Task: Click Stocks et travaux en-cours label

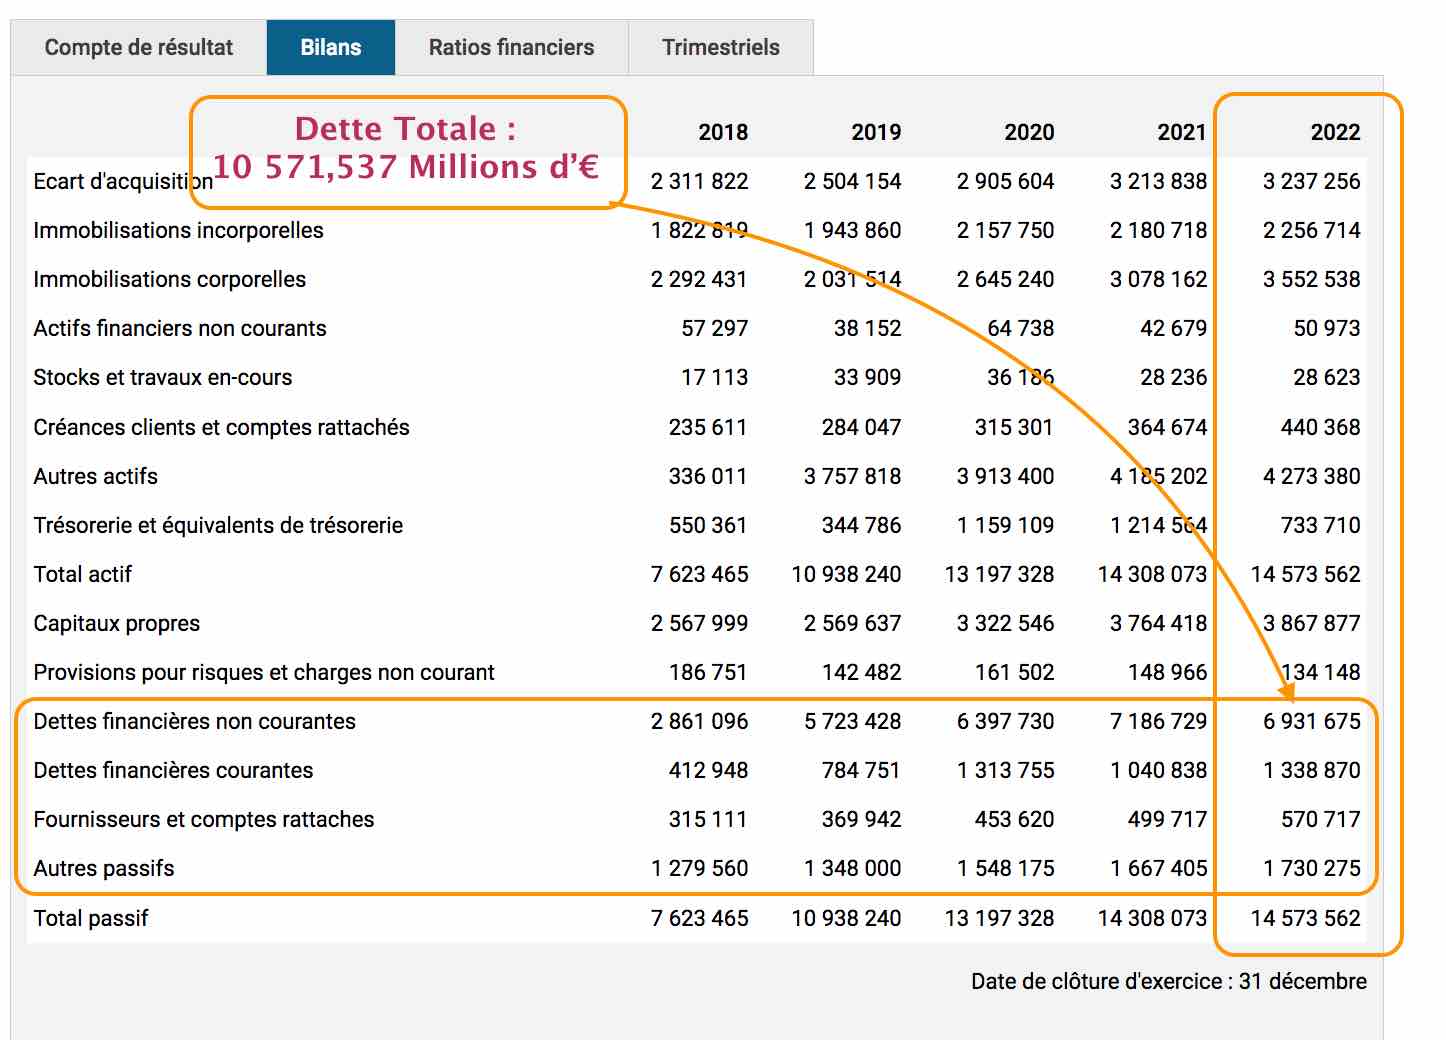Action: [x=163, y=377]
